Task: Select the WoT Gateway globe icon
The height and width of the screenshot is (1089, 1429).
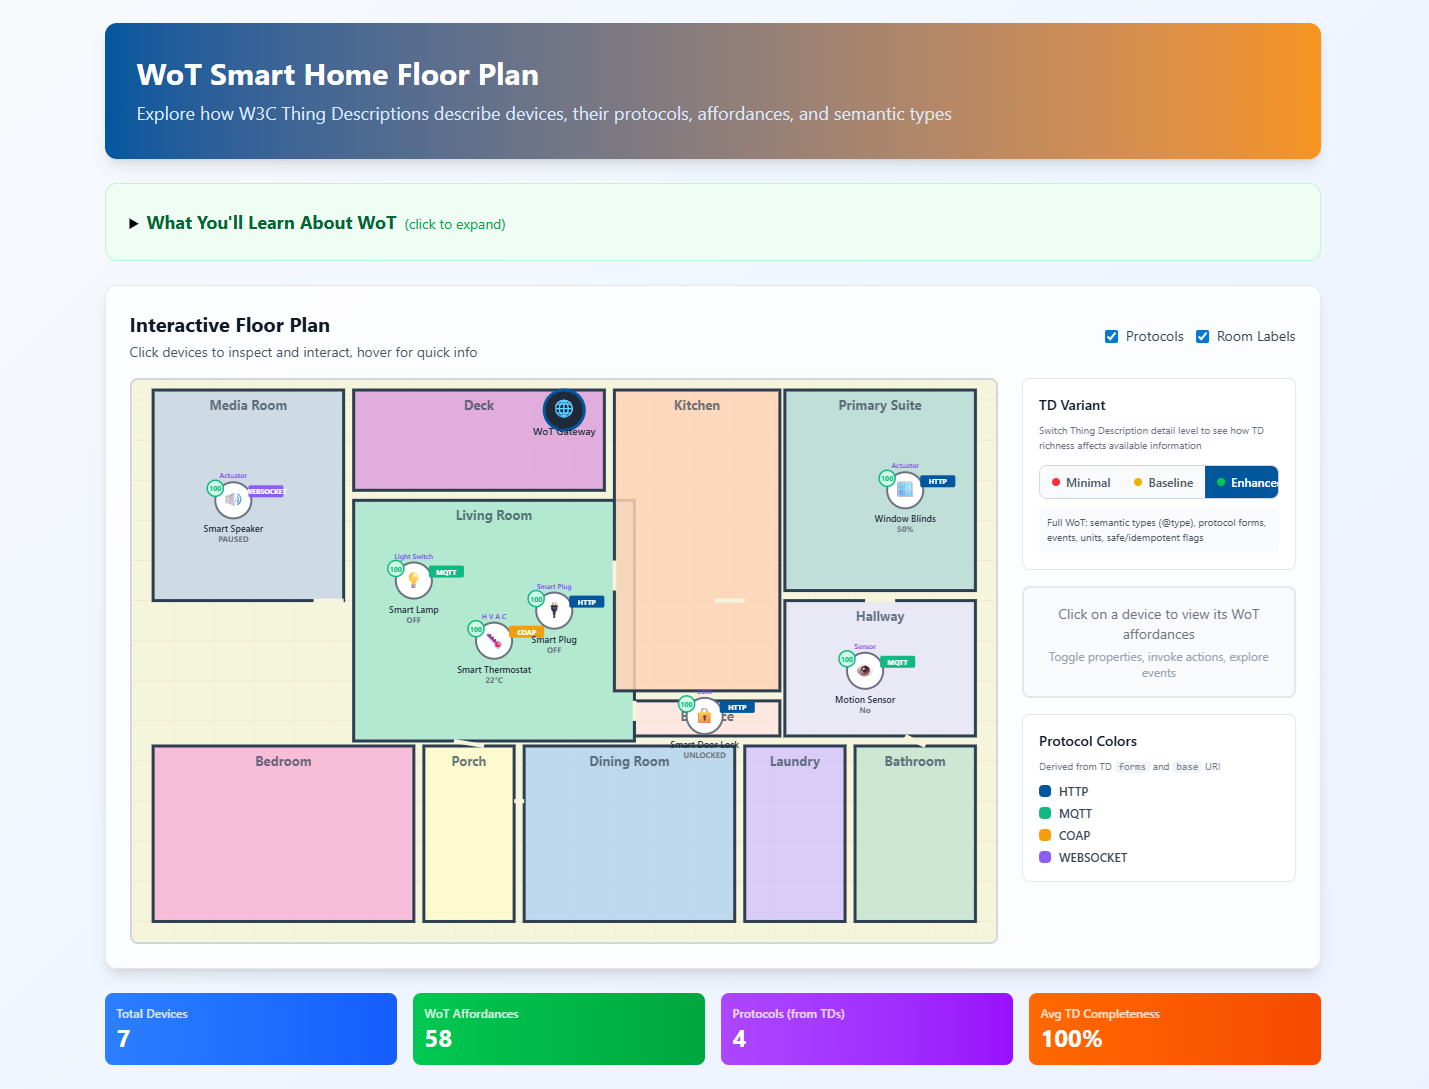Action: [564, 409]
